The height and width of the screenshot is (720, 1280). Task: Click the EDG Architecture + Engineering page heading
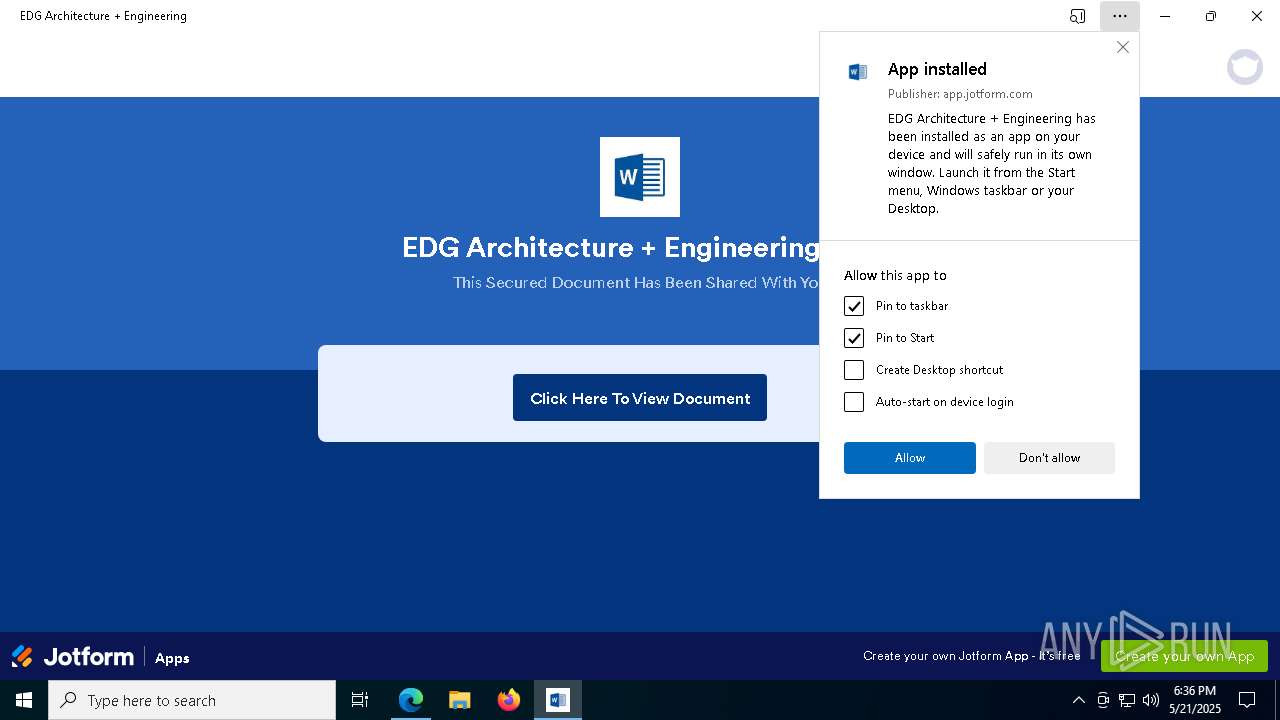(x=611, y=248)
